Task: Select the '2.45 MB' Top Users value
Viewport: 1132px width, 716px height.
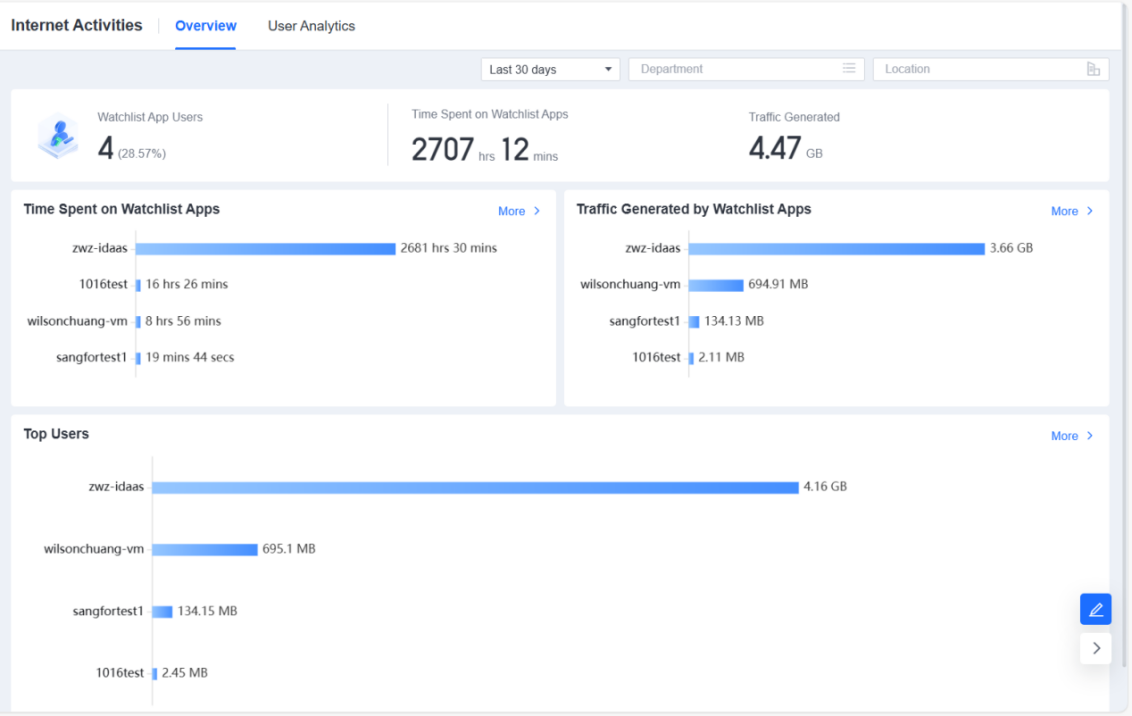Action: point(185,673)
